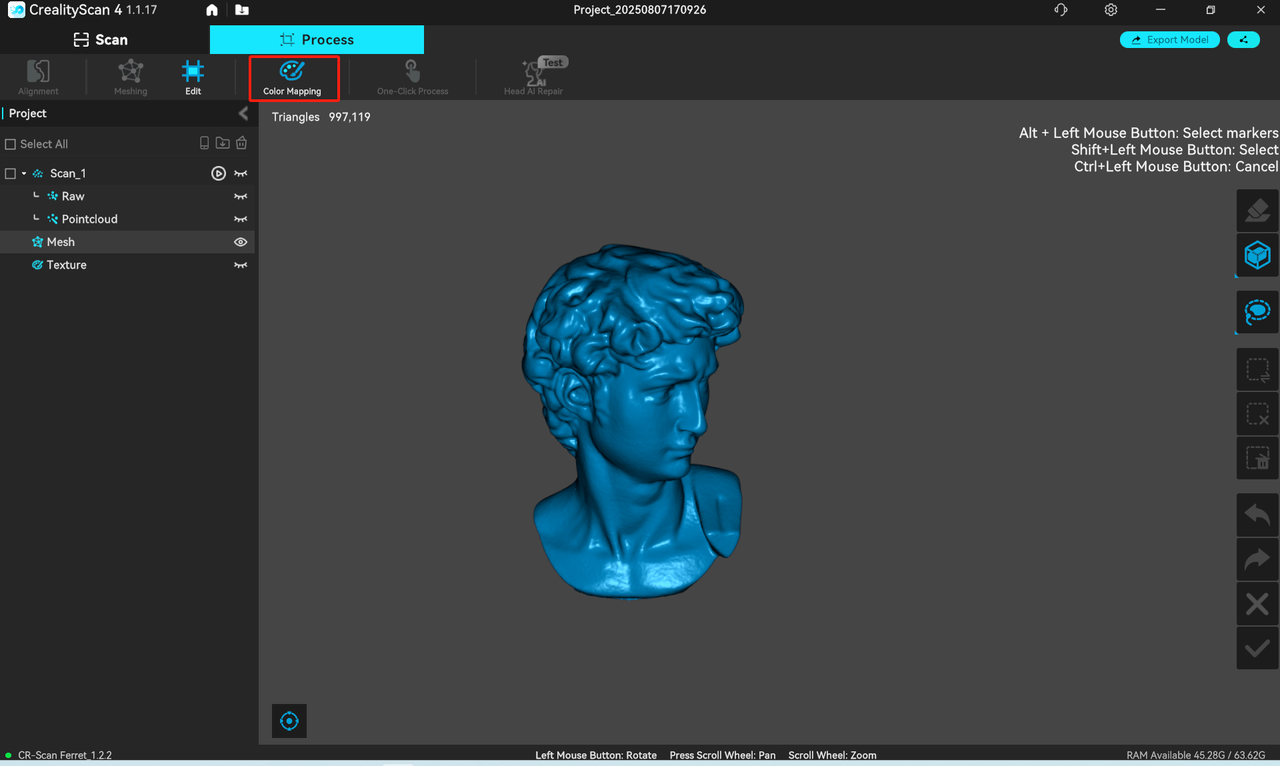The height and width of the screenshot is (766, 1280).
Task: Select the Edit tool in toolbar
Action: tap(193, 77)
